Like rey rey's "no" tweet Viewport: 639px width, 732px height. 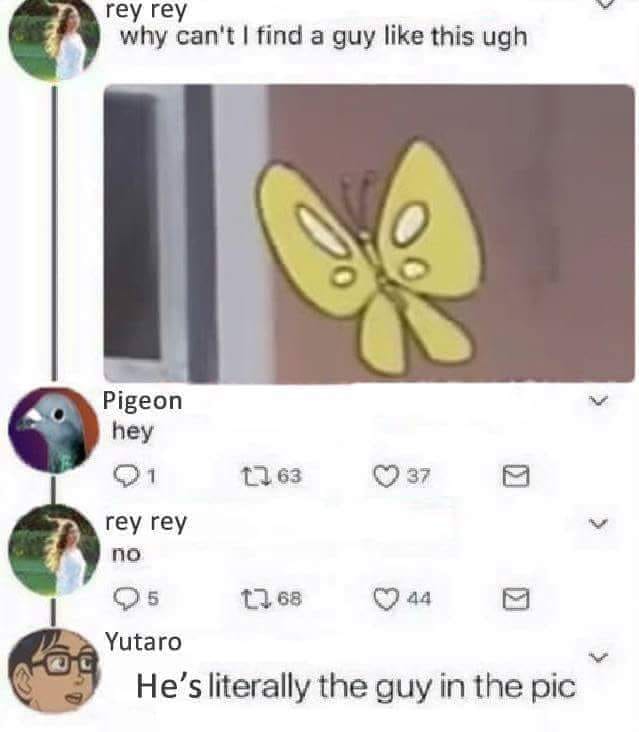386,599
